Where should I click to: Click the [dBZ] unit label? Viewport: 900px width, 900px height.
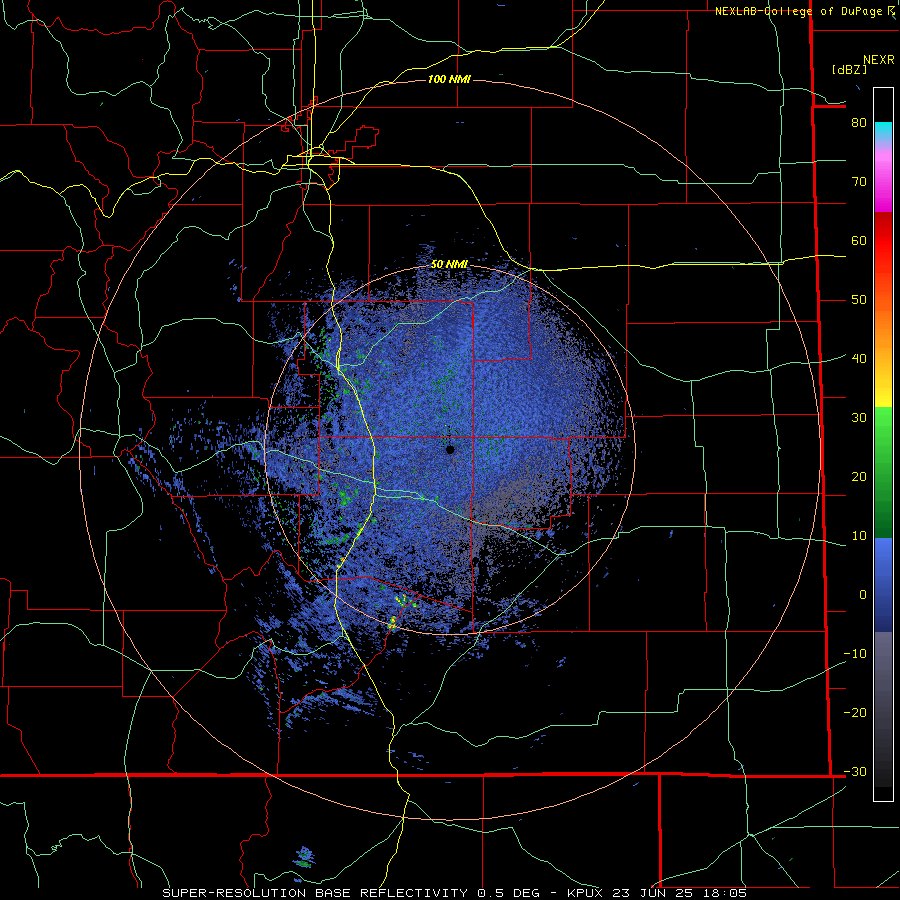pos(849,70)
